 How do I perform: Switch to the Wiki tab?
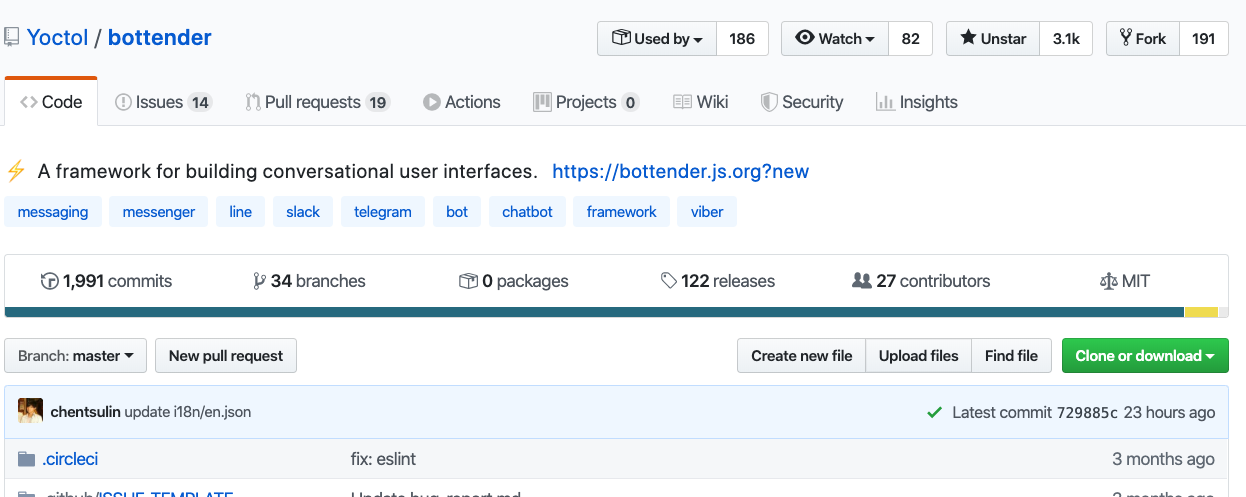[x=700, y=102]
